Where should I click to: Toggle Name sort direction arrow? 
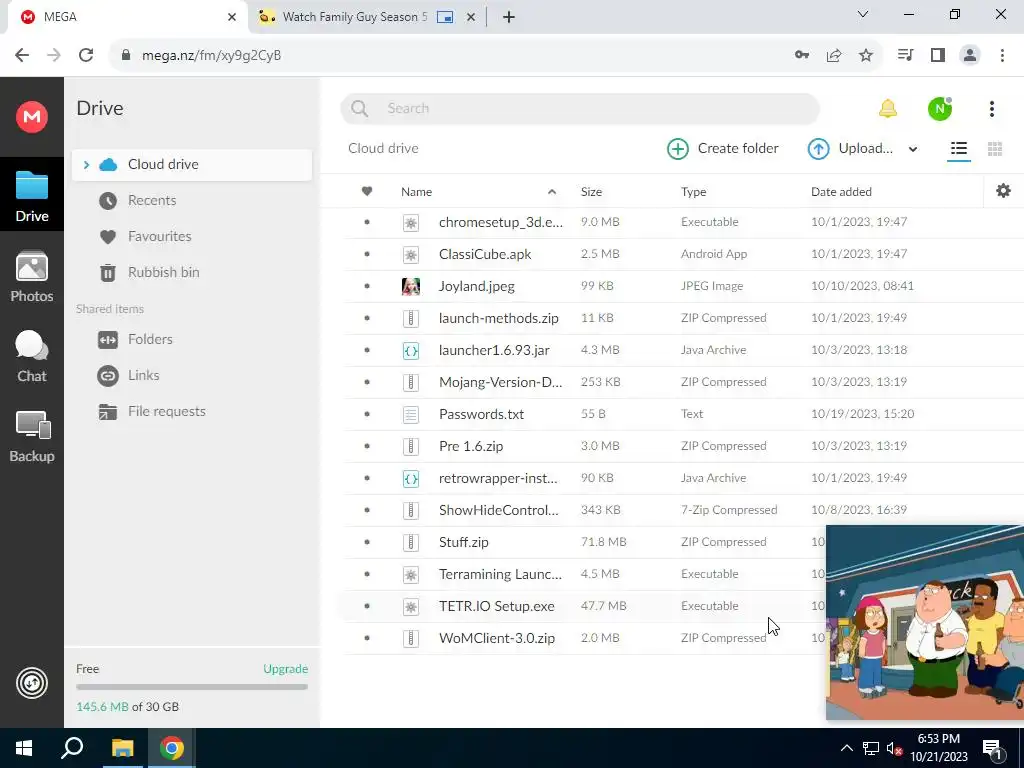click(x=552, y=191)
